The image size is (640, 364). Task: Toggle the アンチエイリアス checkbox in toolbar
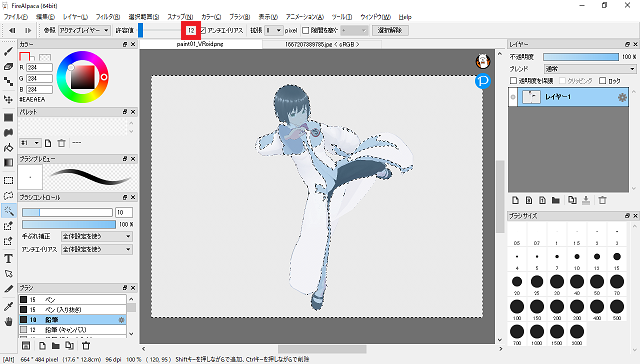203,30
